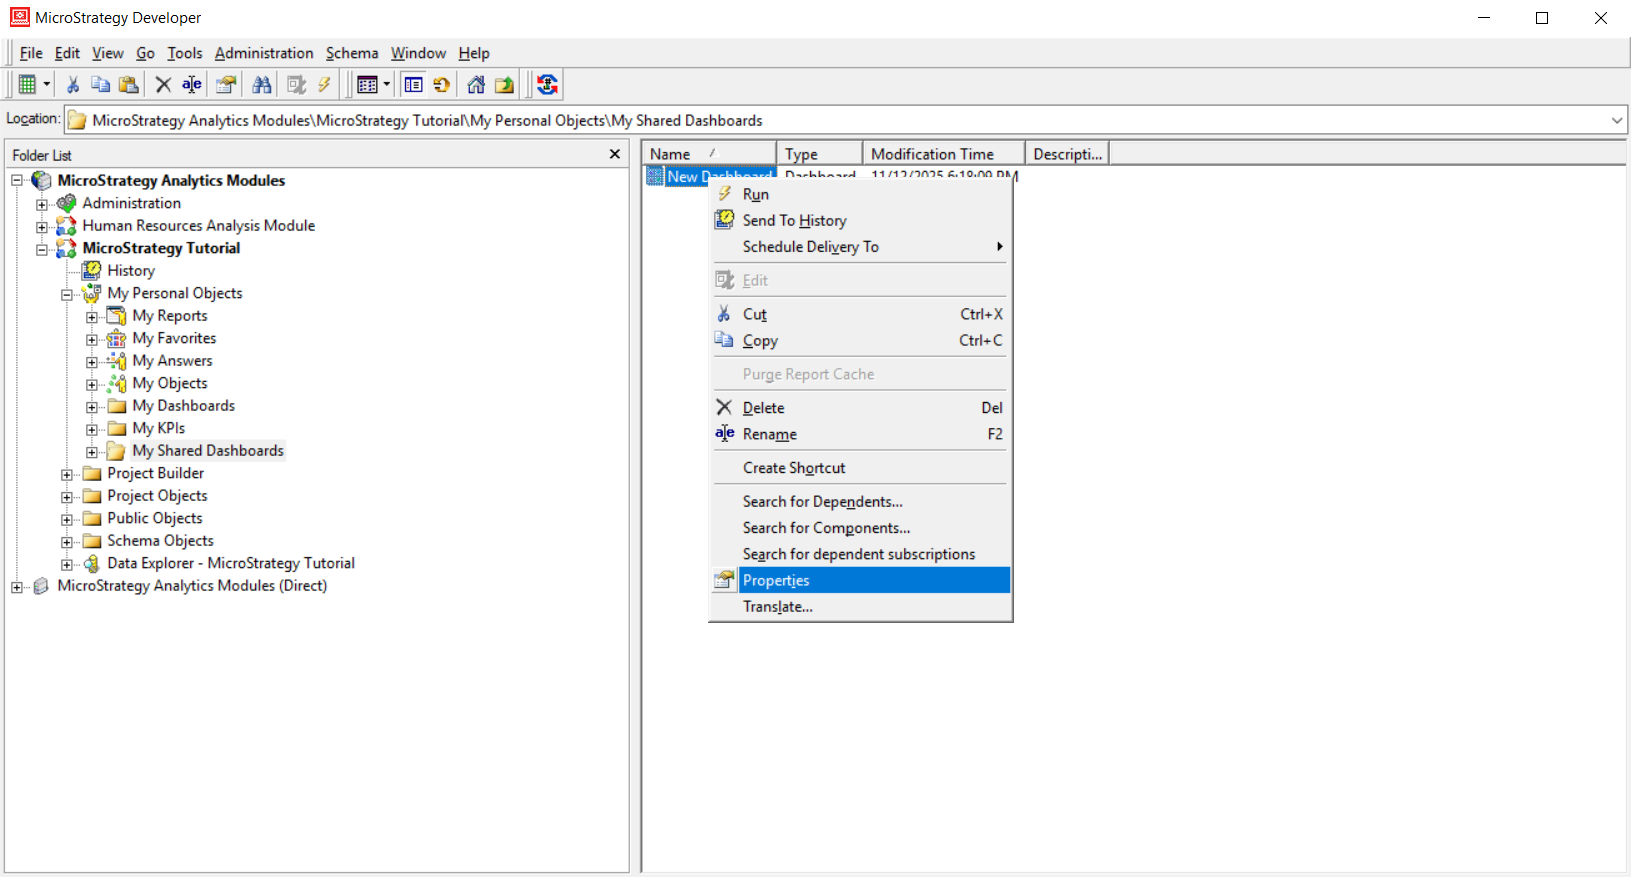Select the My Reports folder in tree
The height and width of the screenshot is (877, 1631).
170,316
